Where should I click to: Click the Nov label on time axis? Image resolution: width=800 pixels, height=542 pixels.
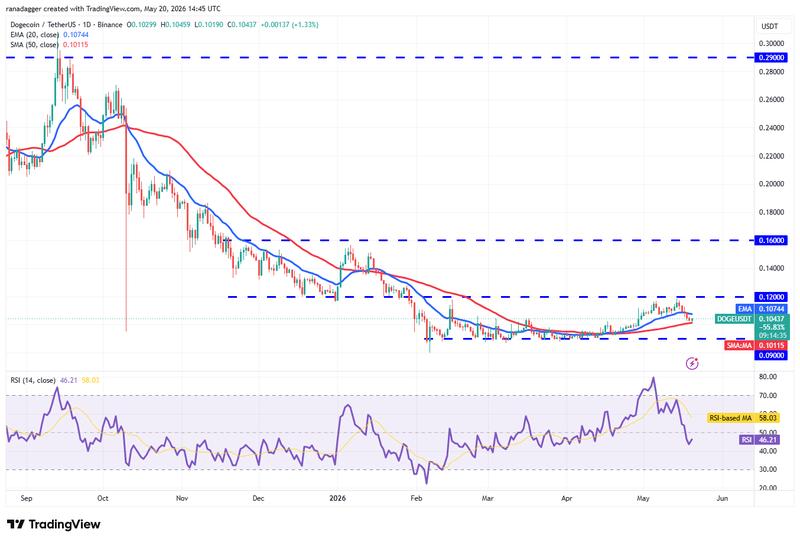pyautogui.click(x=182, y=498)
